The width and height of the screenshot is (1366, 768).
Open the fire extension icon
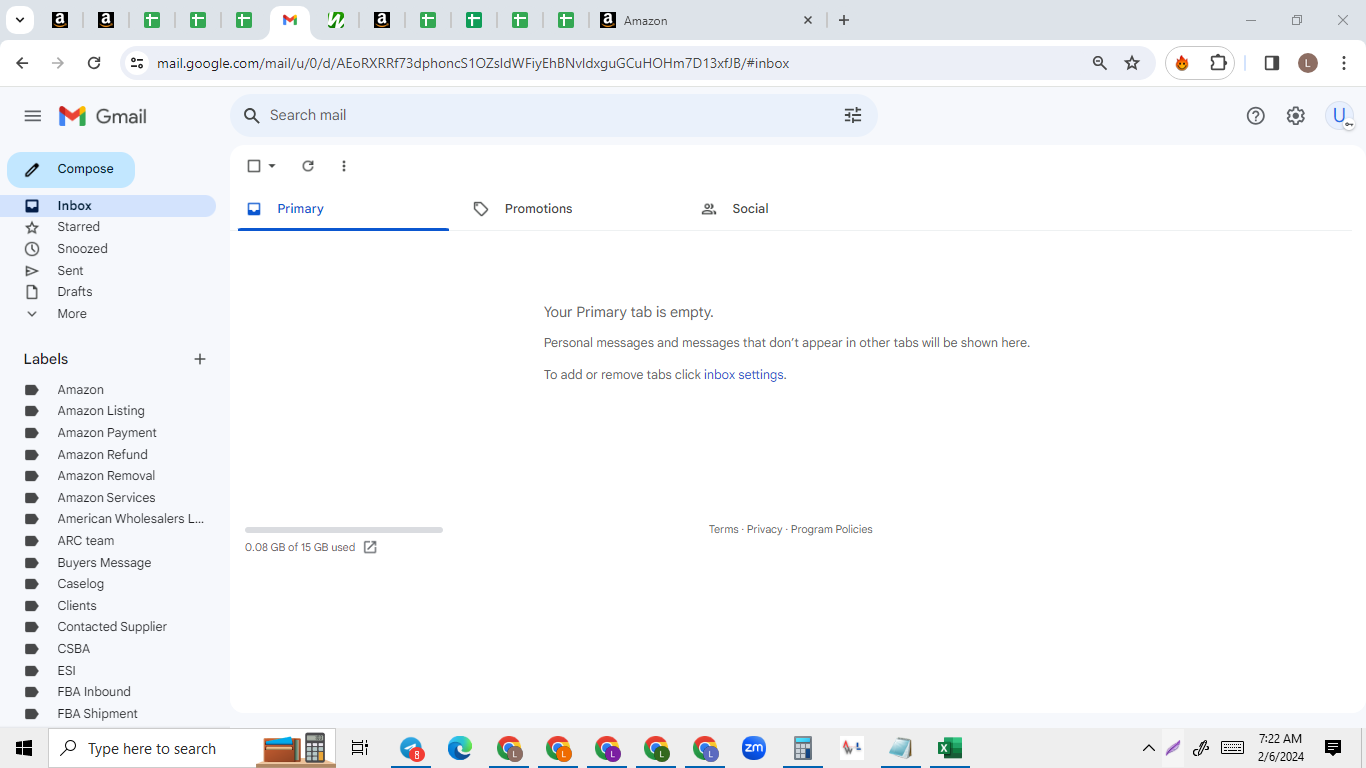1182,63
